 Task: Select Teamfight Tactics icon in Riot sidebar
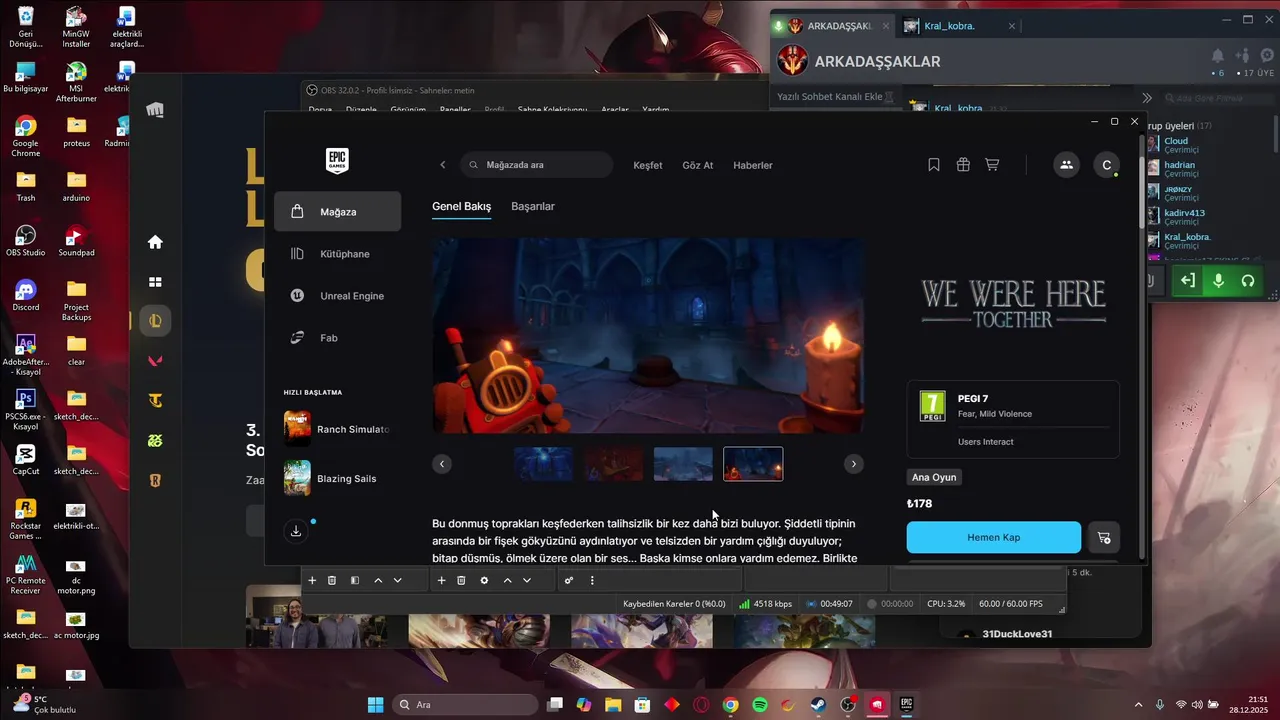coord(155,401)
